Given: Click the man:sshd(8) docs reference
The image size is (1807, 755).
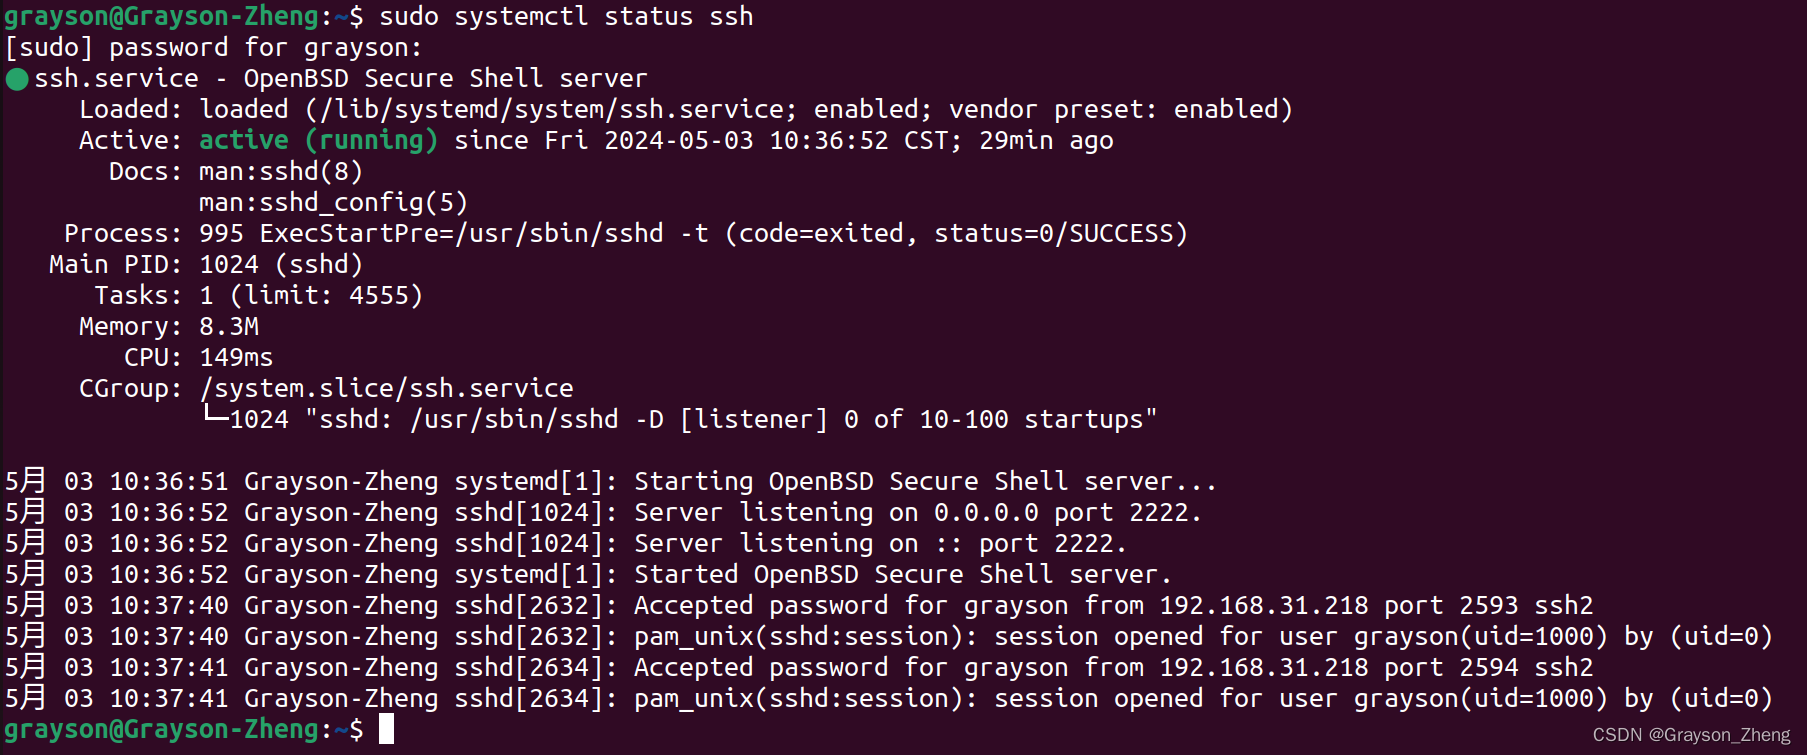Looking at the screenshot, I should click(x=281, y=171).
